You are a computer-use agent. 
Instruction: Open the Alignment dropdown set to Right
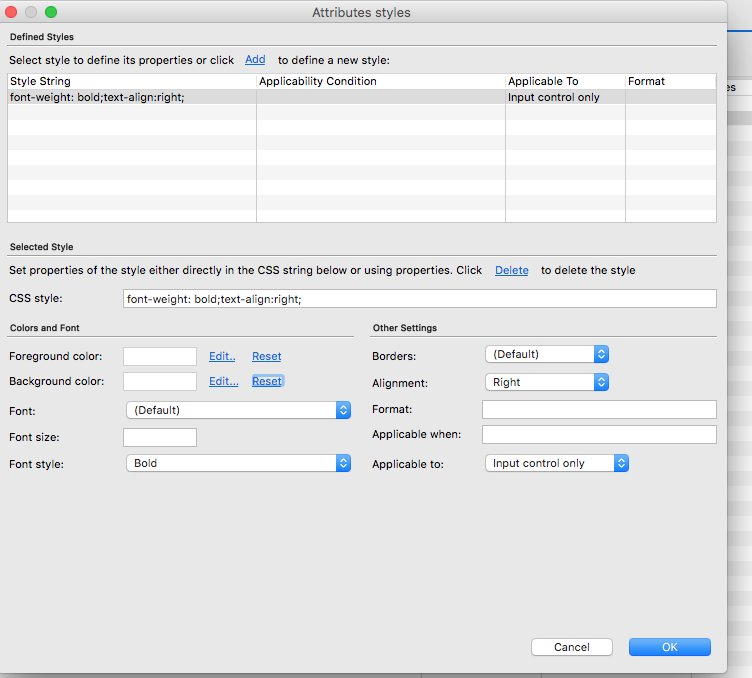tap(547, 382)
